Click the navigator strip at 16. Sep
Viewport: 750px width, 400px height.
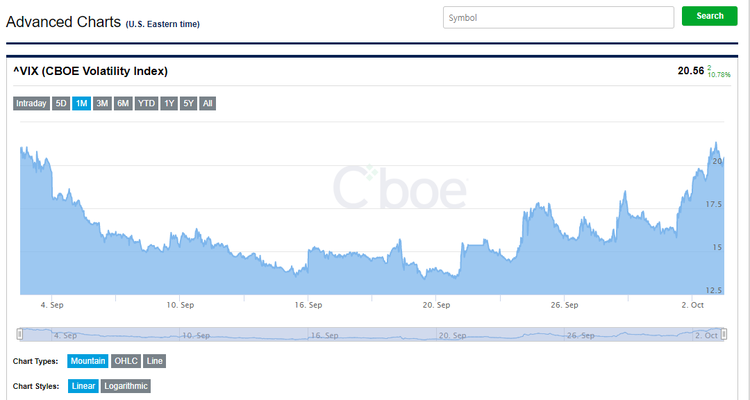point(324,335)
